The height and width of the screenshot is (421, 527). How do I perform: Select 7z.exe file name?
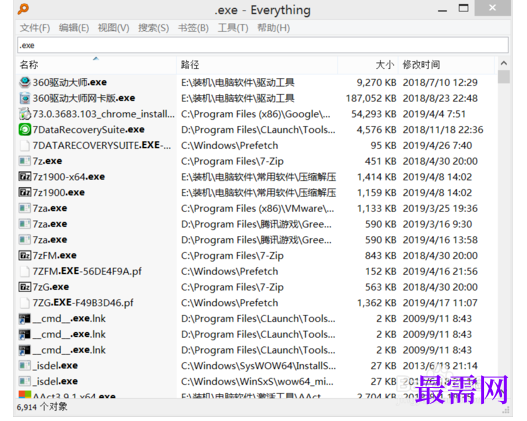pos(47,161)
